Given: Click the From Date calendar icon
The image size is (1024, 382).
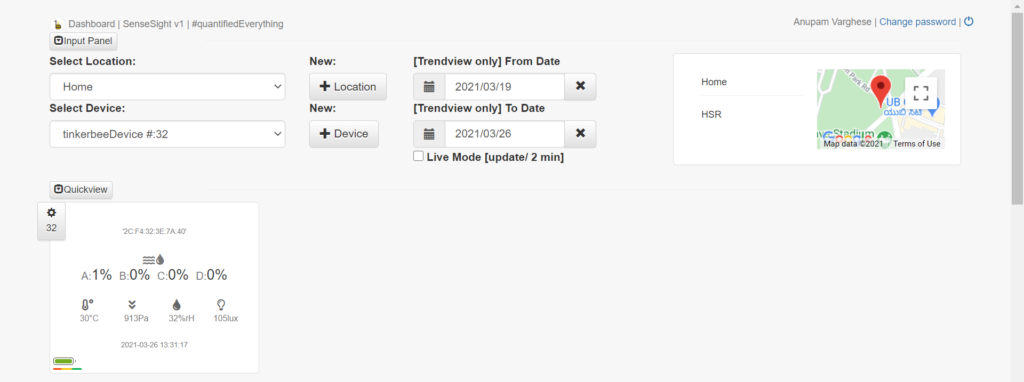Looking at the screenshot, I should coord(429,86).
